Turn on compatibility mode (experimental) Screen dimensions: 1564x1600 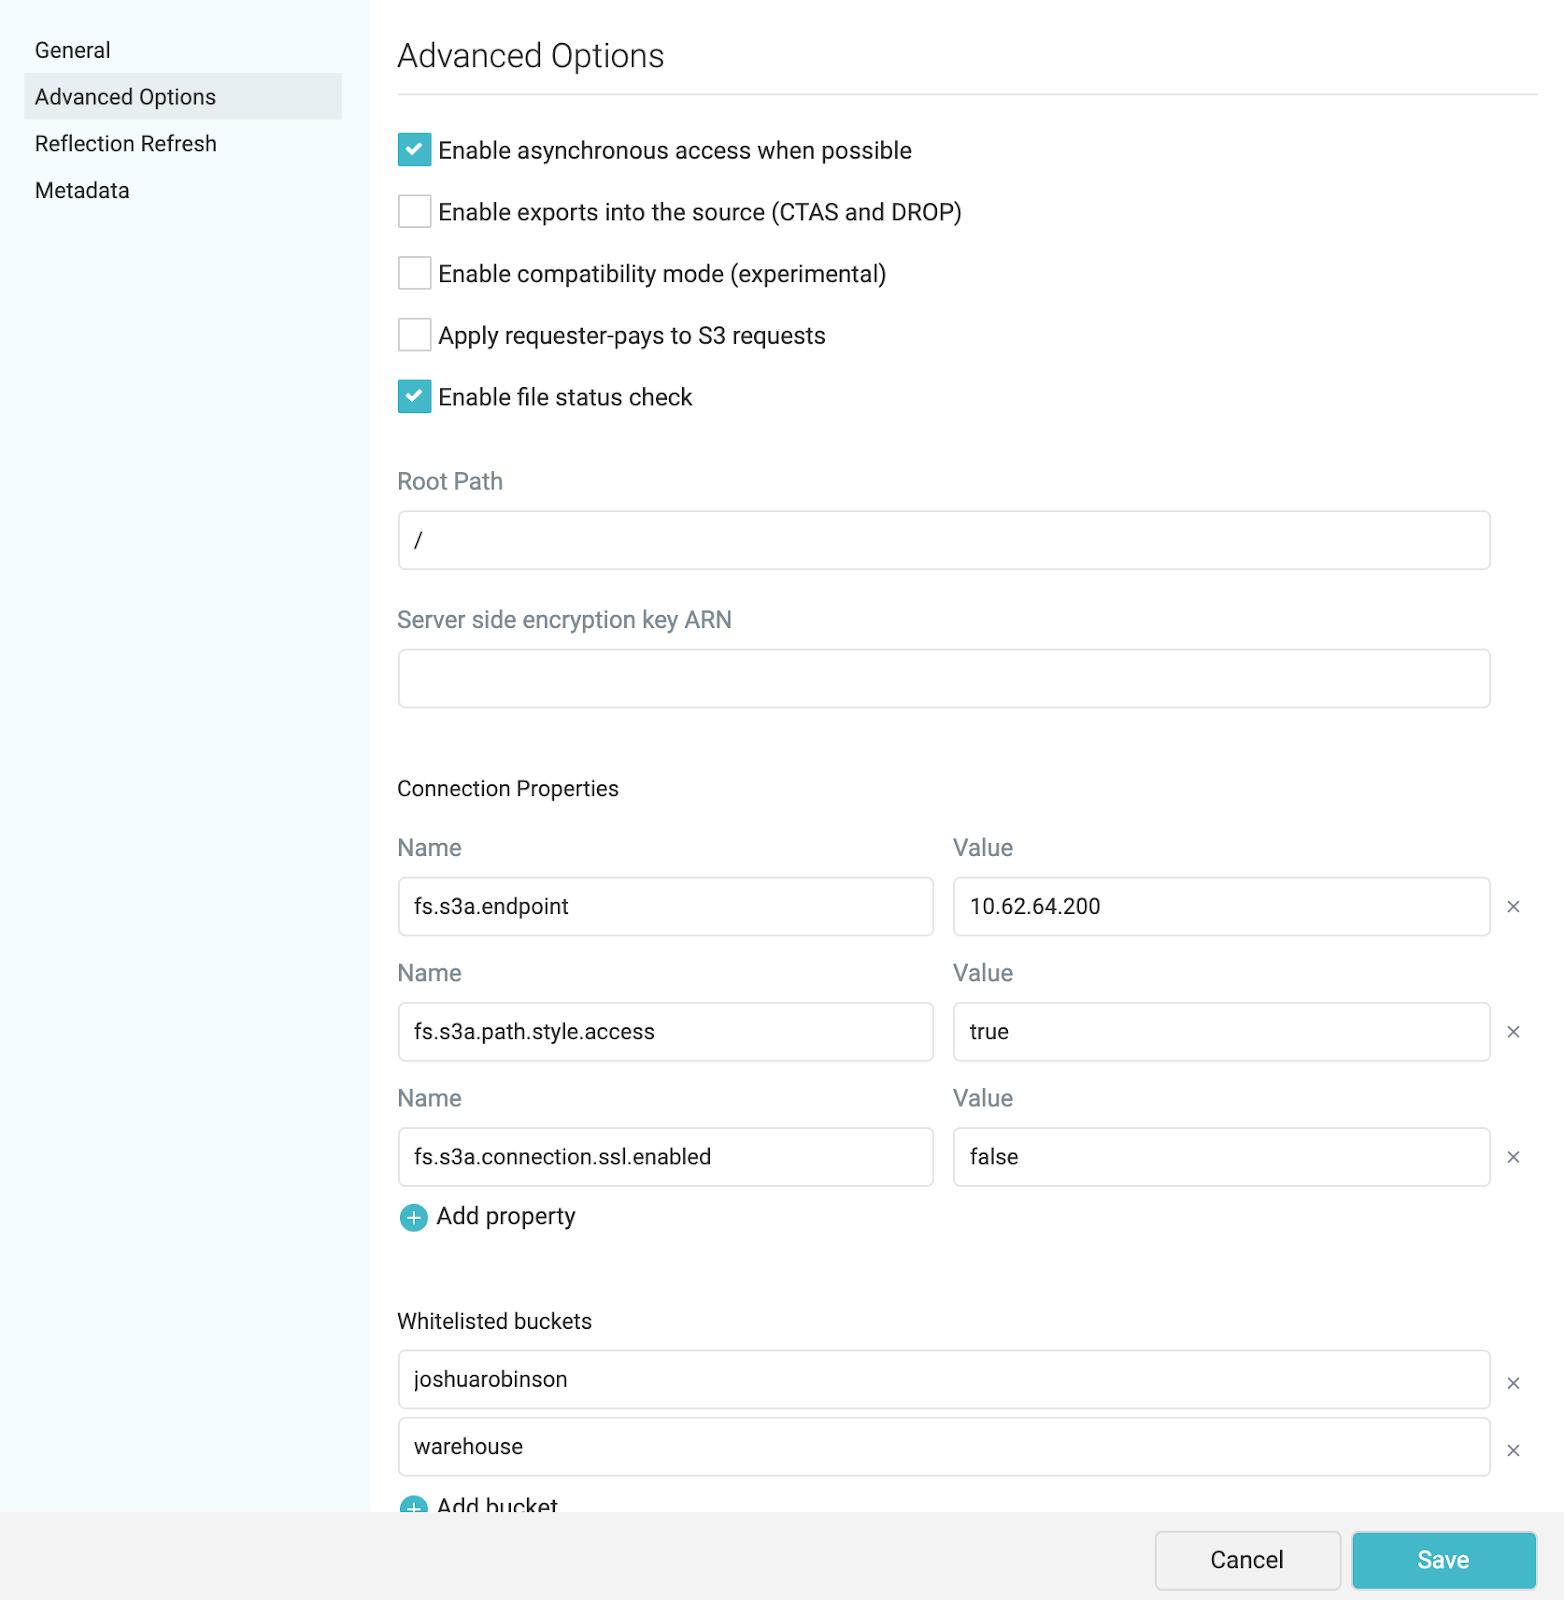(414, 274)
